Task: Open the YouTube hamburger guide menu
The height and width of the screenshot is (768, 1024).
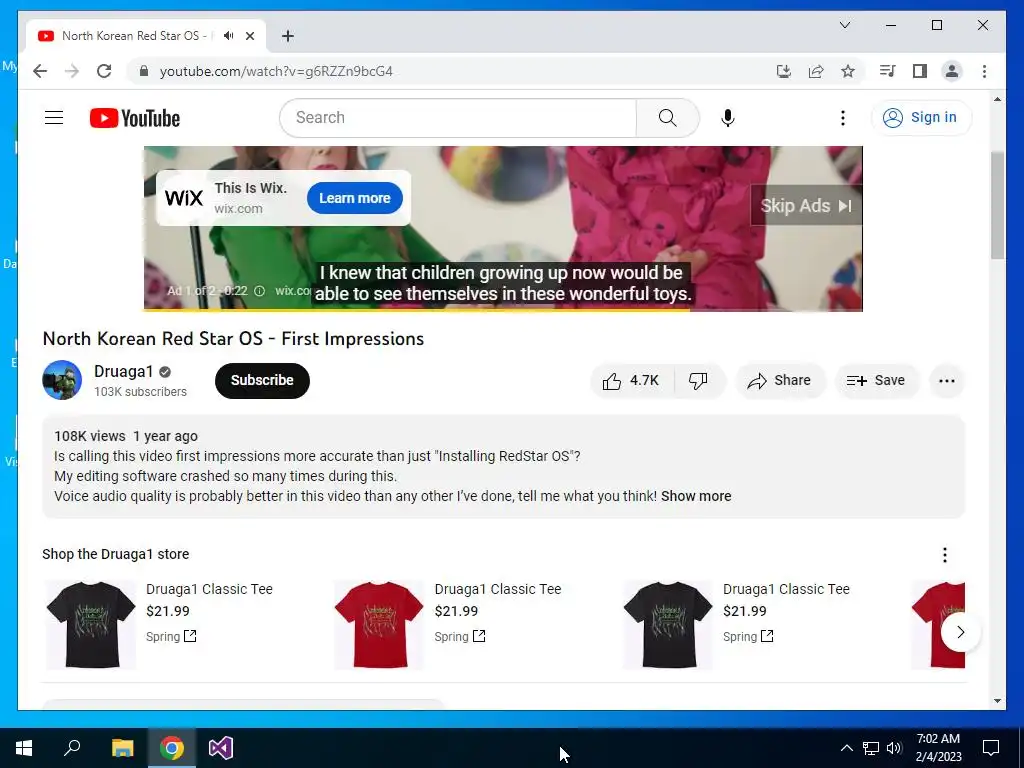Action: point(54,118)
